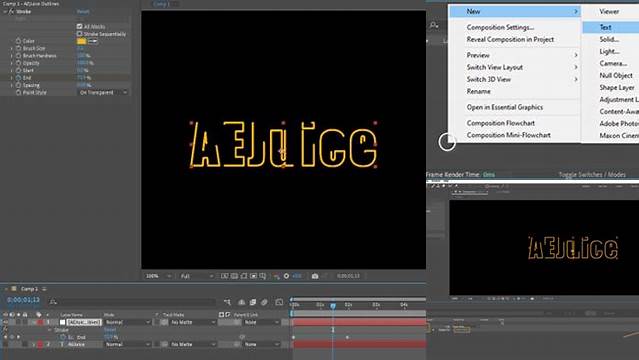Viewport: 639px width, 360px height.
Task: Expand the Opacity property
Action: click(12, 63)
